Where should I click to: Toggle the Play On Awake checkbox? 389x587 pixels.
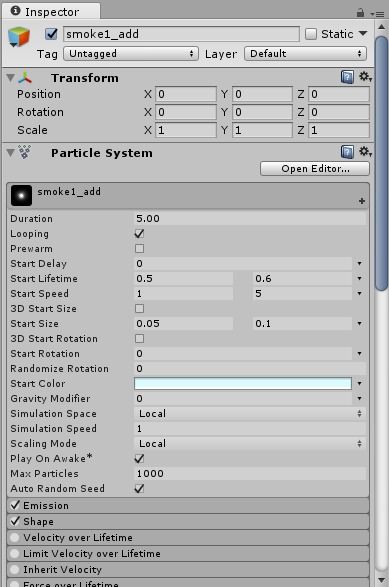pos(139,458)
